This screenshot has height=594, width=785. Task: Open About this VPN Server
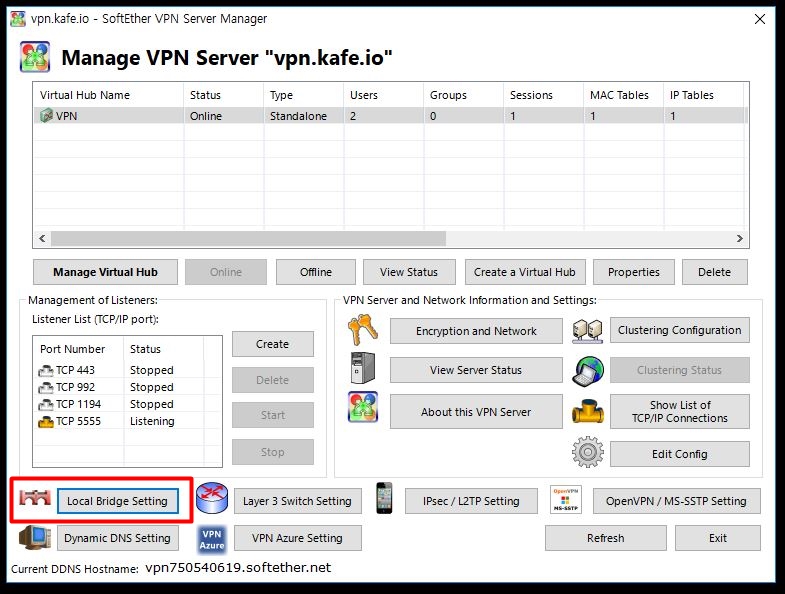(x=476, y=412)
